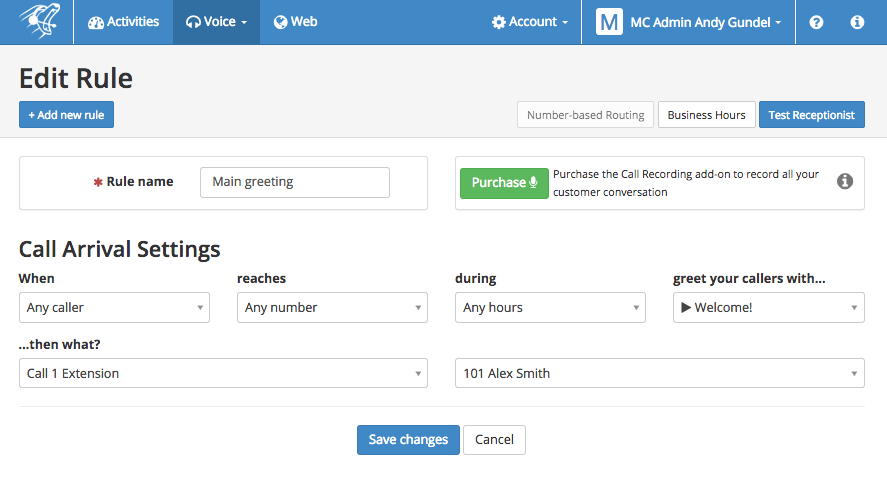The height and width of the screenshot is (479, 887).
Task: Click the info icon in top navigation bar
Action: coord(857,22)
